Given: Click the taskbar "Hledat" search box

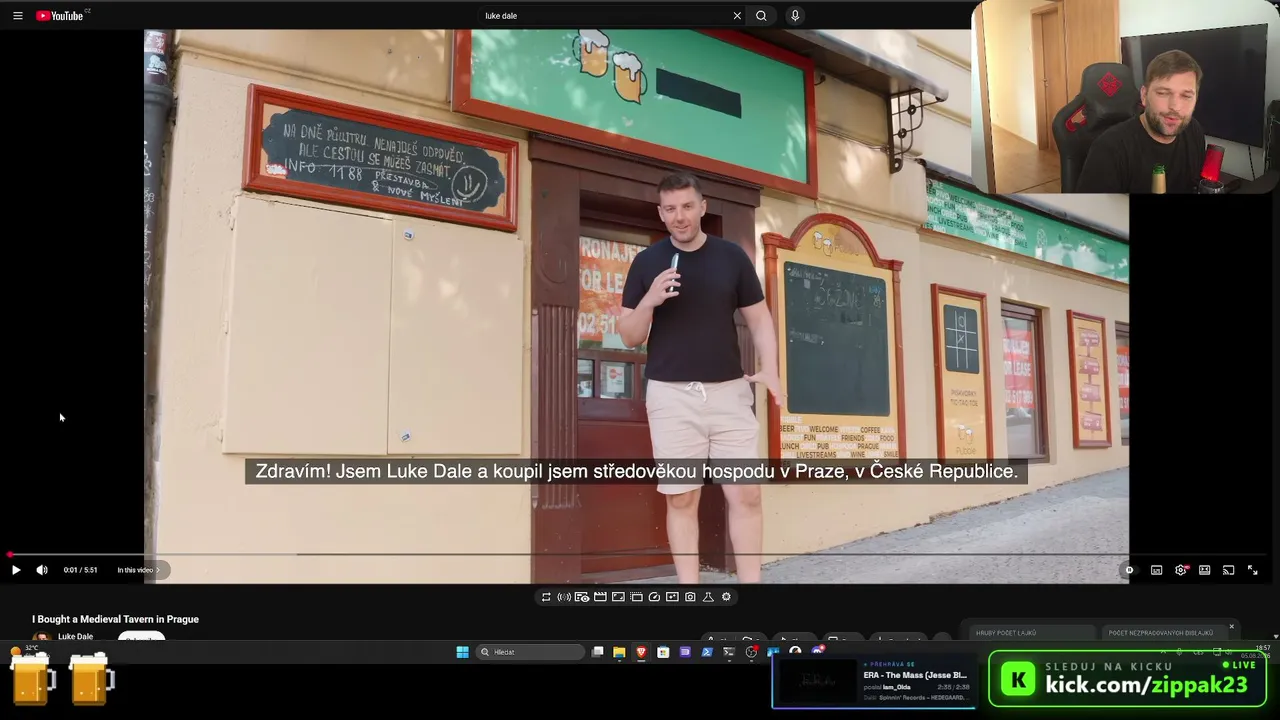Looking at the screenshot, I should tap(530, 652).
